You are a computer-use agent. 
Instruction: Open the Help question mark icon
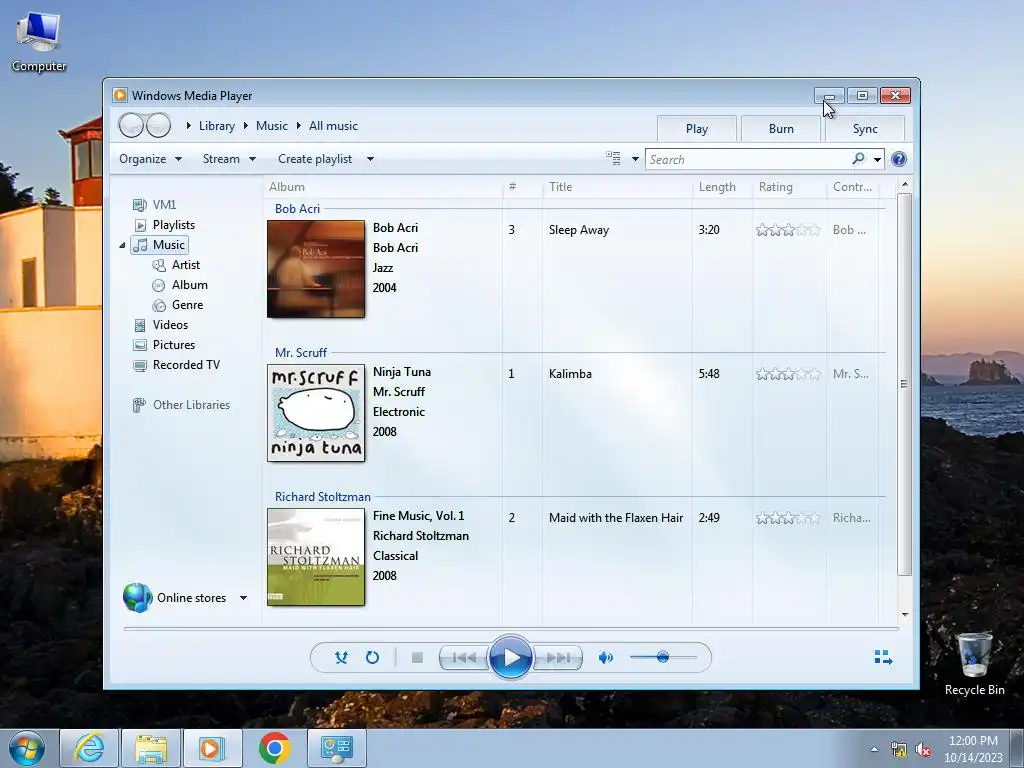click(x=899, y=159)
